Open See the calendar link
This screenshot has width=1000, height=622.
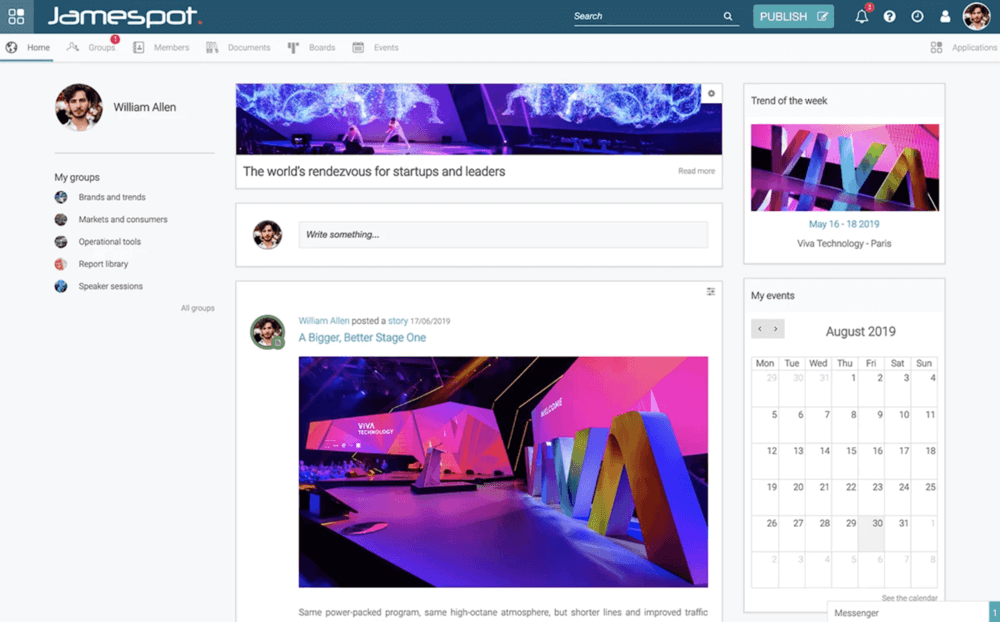(909, 598)
